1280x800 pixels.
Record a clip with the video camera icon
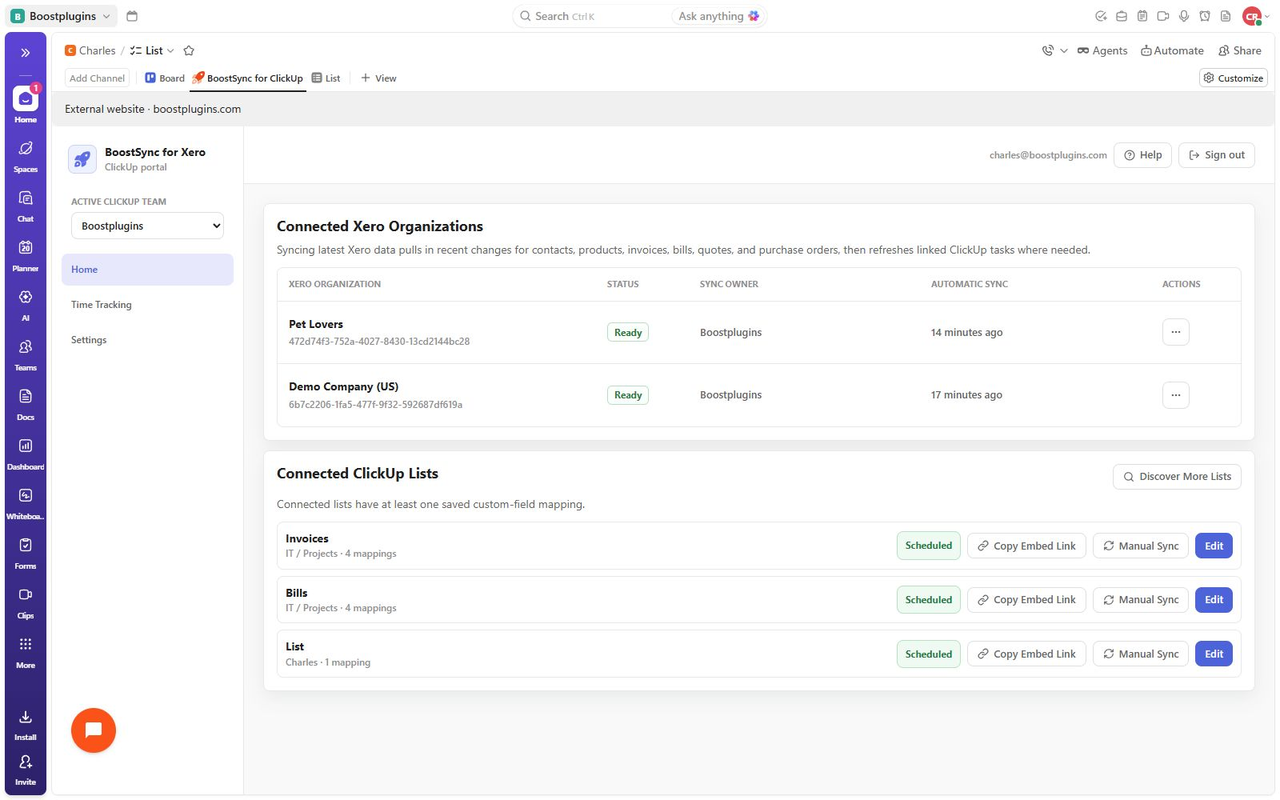point(1163,16)
